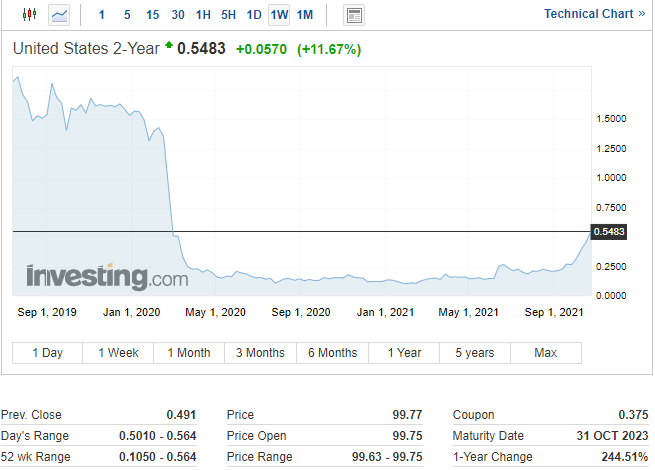Select the 1W weekly interval
This screenshot has height=470, width=655.
click(279, 15)
